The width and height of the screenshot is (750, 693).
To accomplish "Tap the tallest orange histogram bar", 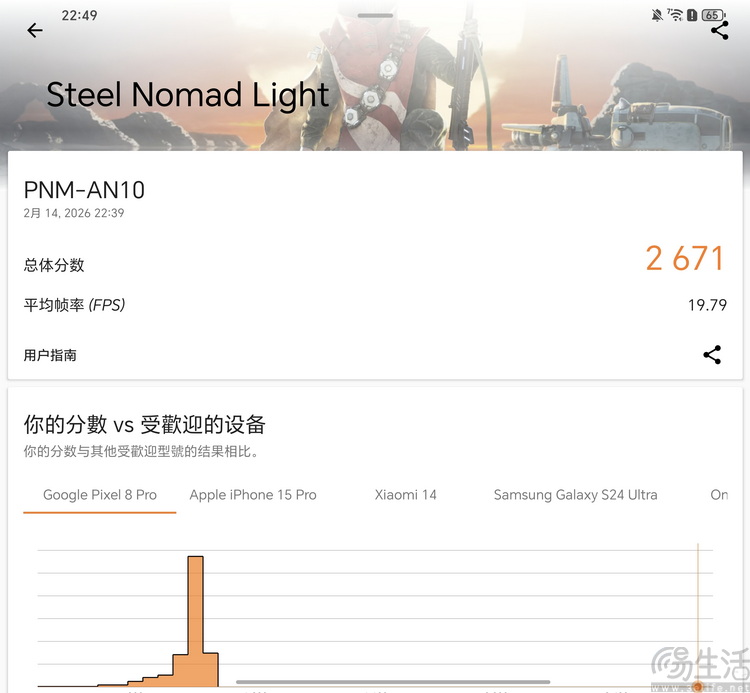I will point(196,621).
